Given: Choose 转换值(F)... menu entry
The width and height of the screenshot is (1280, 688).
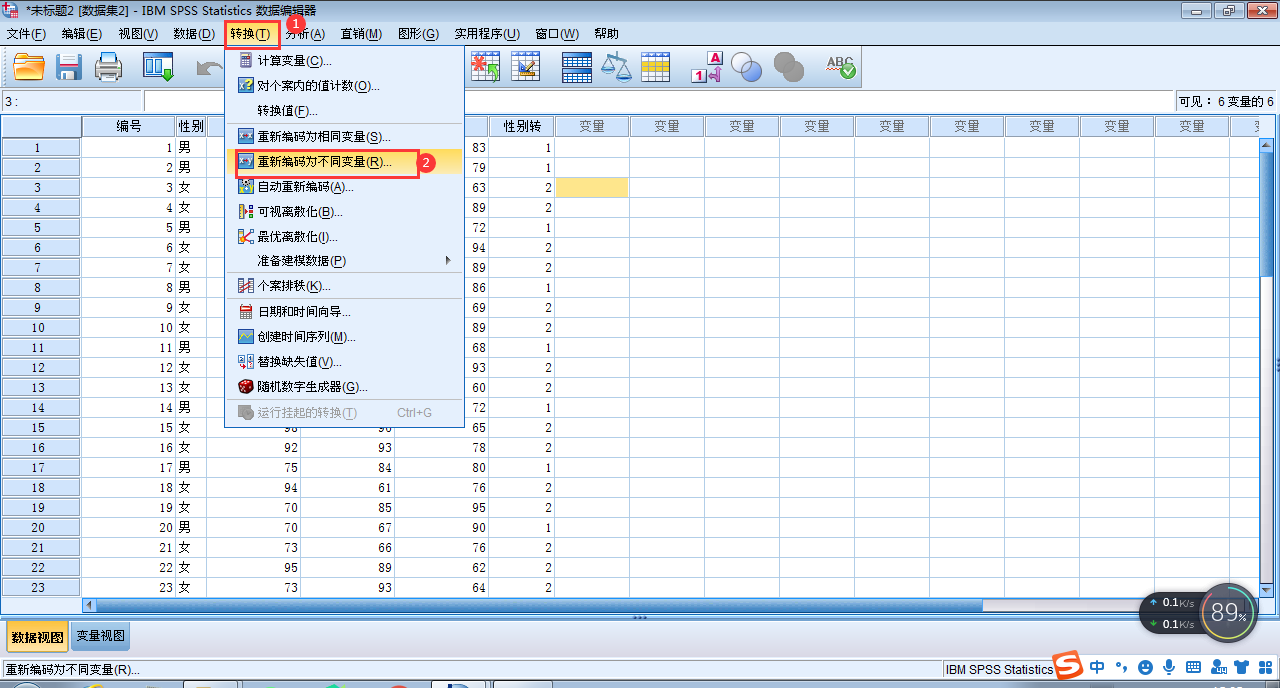Looking at the screenshot, I should [344, 111].
